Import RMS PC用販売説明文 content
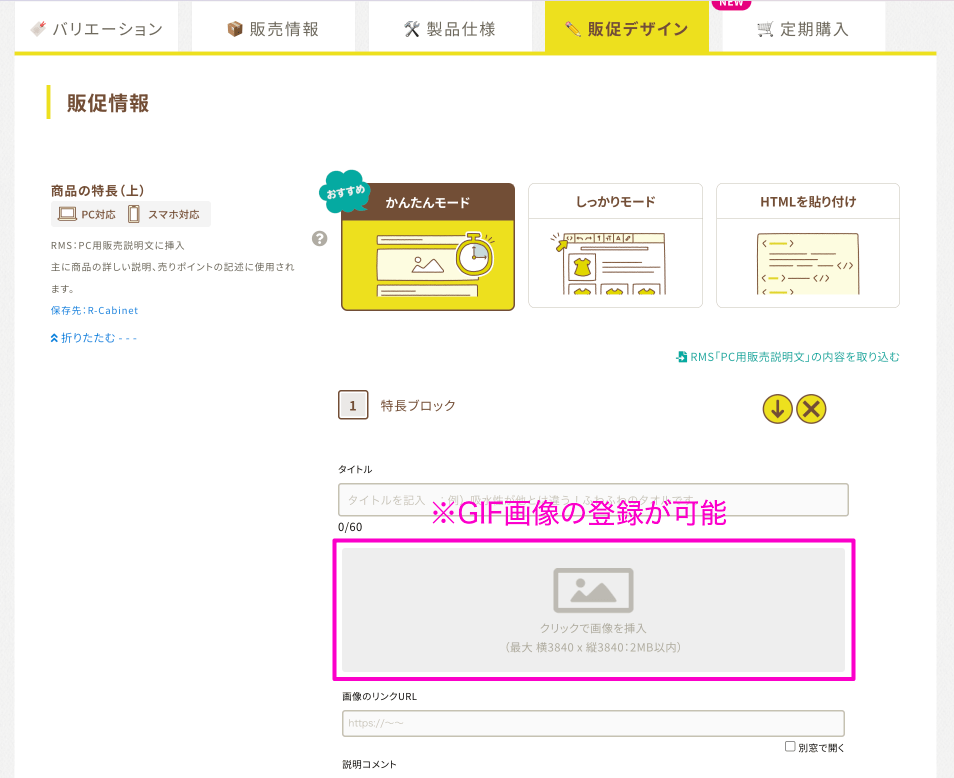954x778 pixels. click(788, 357)
